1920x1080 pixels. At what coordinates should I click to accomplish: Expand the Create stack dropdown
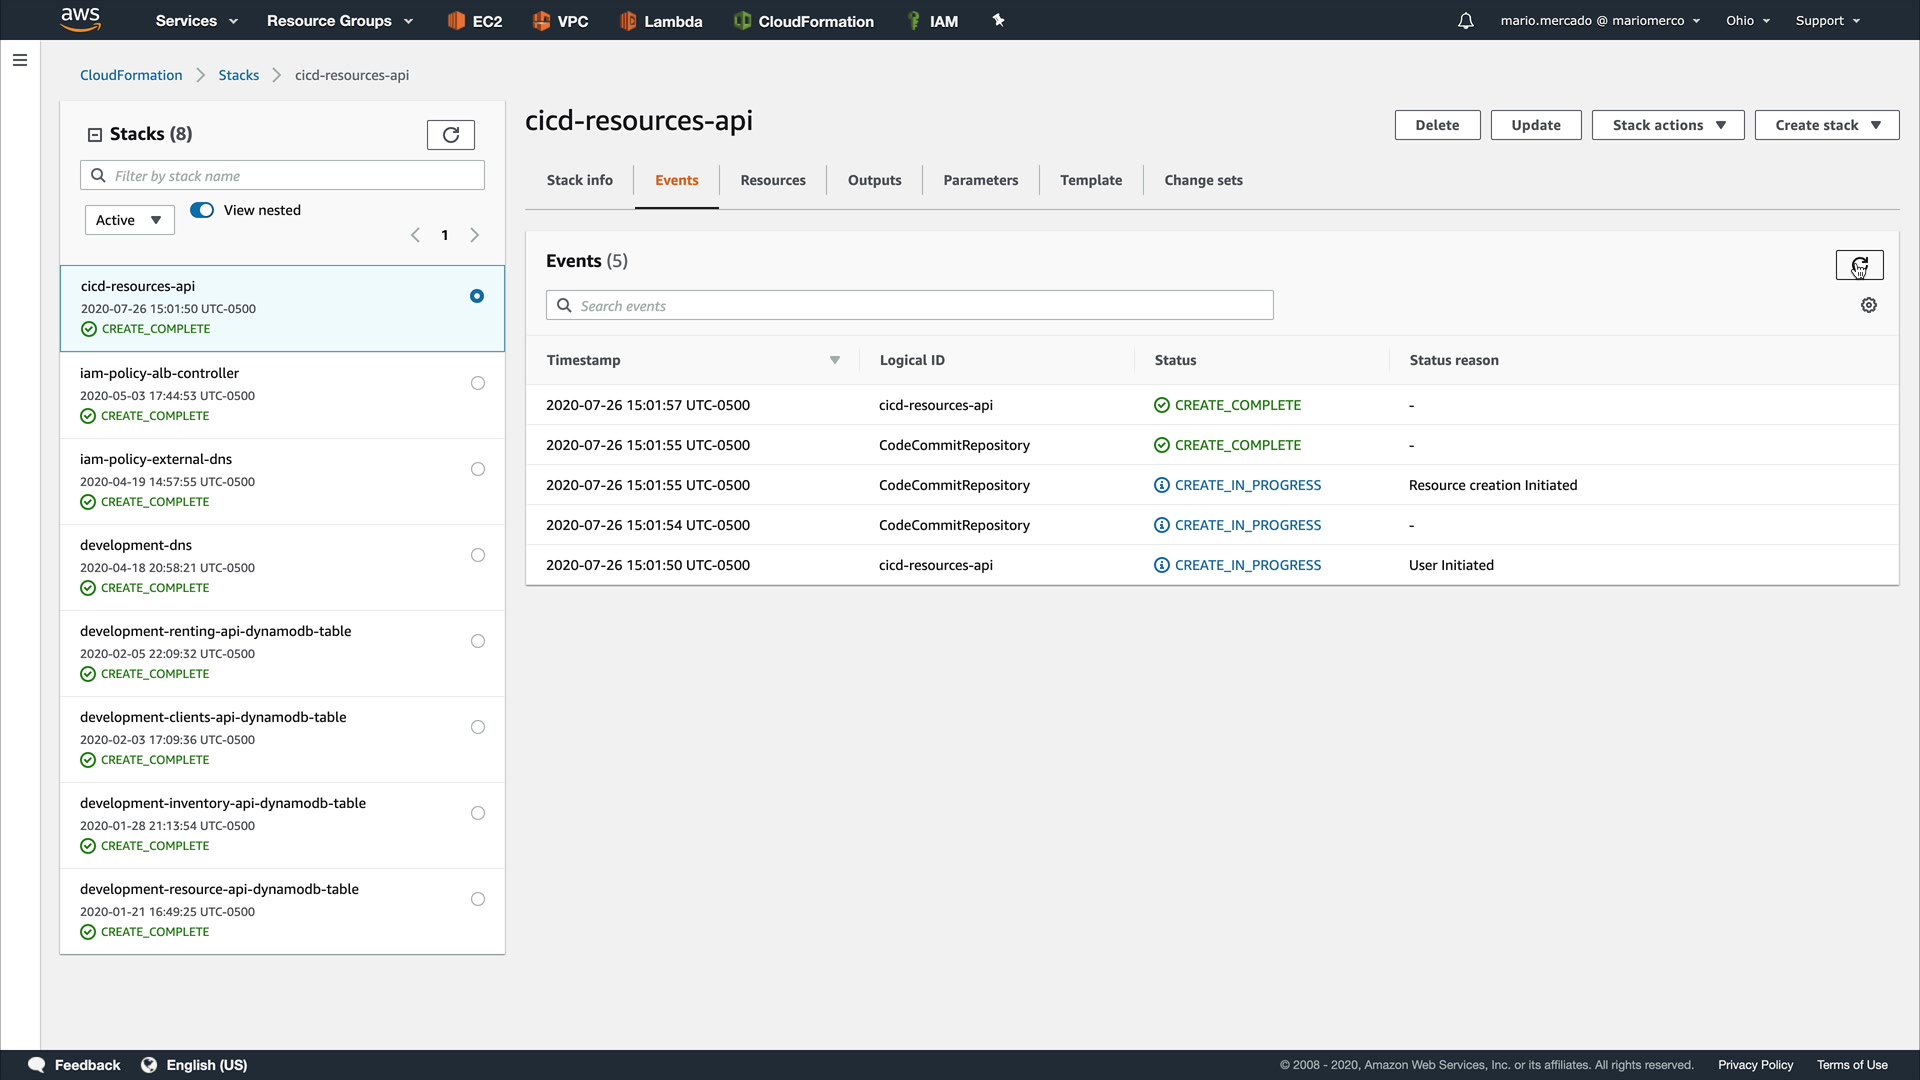tap(1826, 125)
